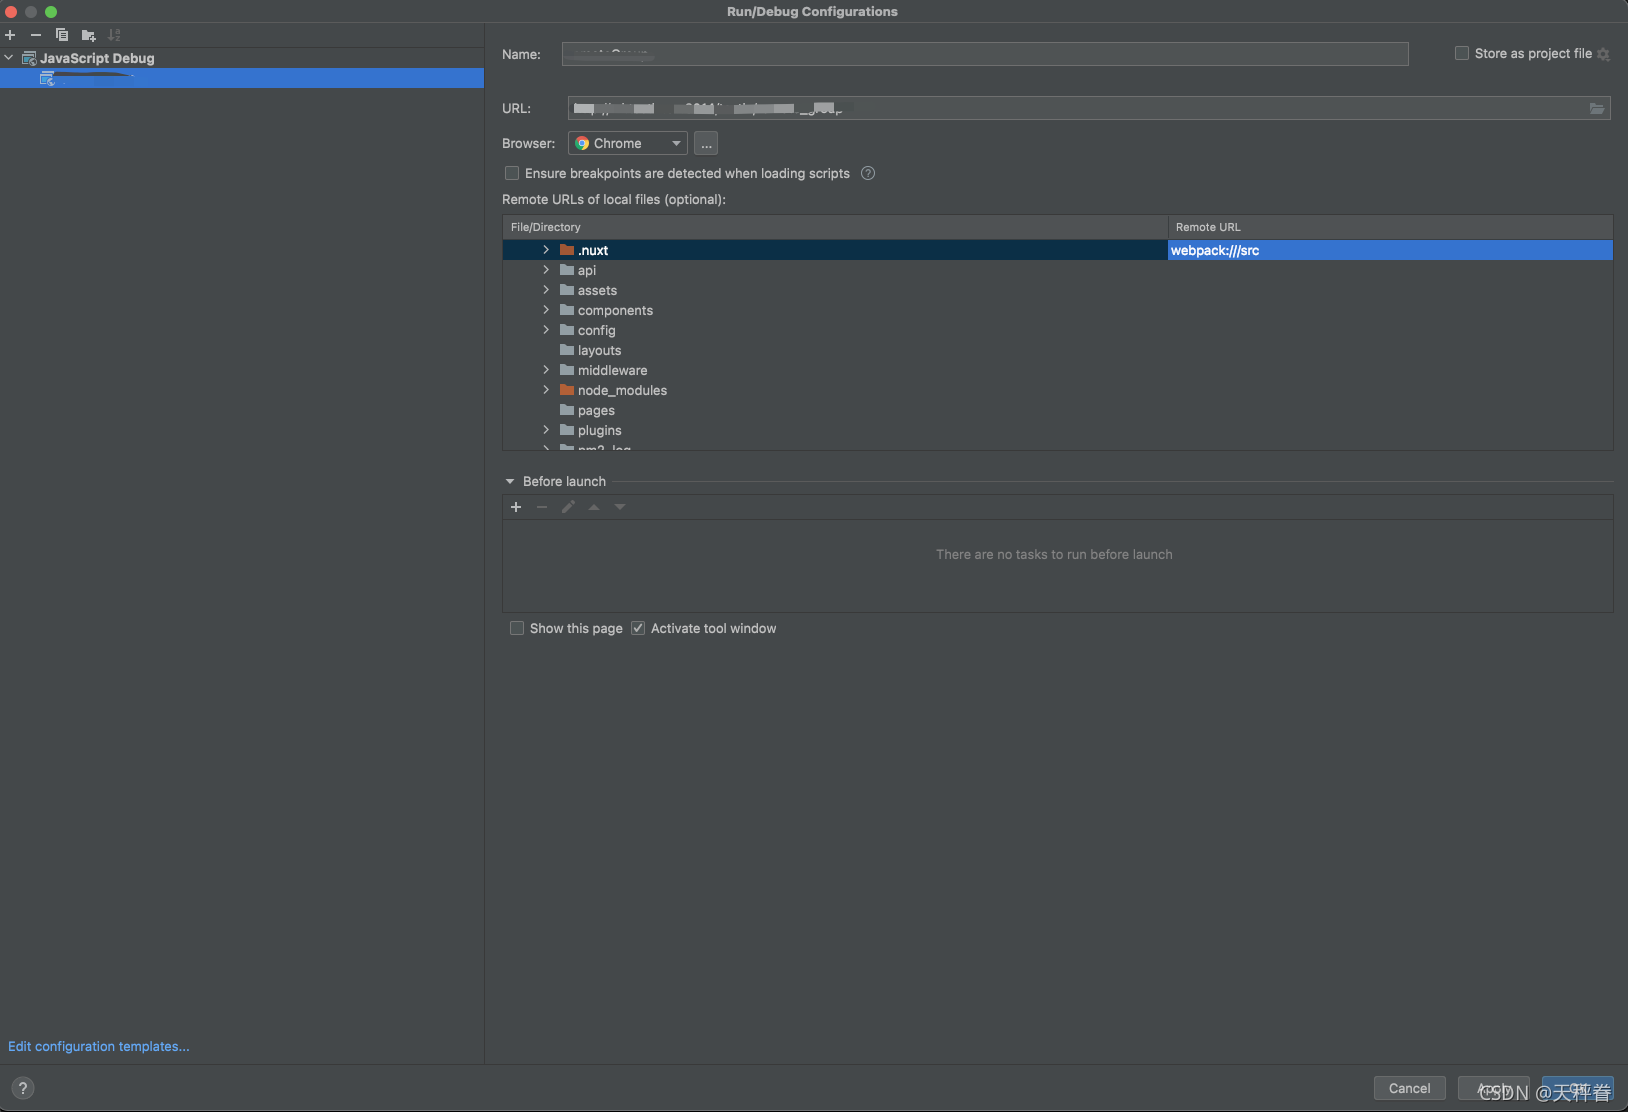
Task: Open Edit configuration templates link
Action: 99,1046
